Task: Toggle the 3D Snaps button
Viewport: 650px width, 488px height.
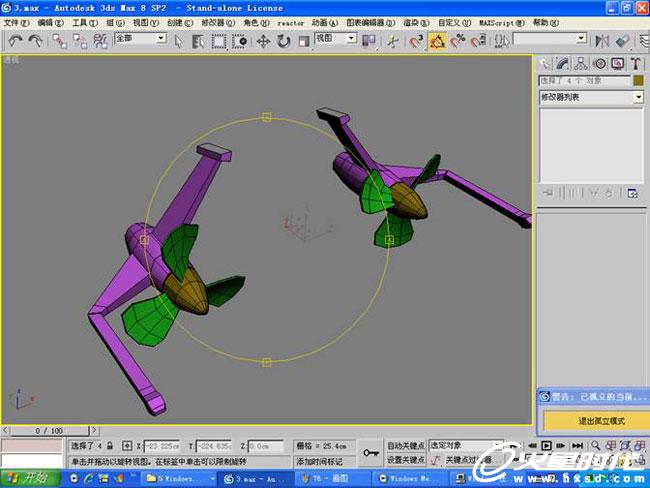Action: point(416,41)
